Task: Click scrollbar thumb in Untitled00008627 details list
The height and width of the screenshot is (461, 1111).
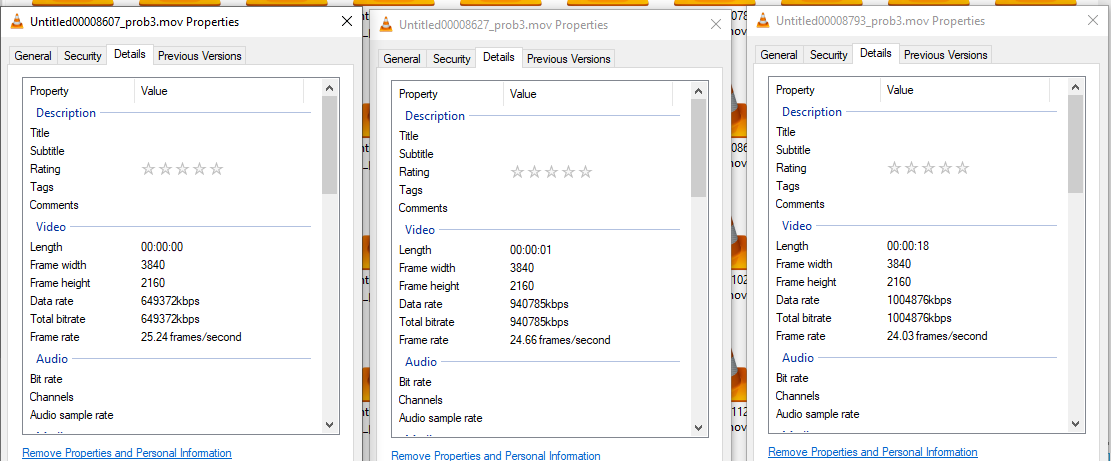Action: [699, 148]
